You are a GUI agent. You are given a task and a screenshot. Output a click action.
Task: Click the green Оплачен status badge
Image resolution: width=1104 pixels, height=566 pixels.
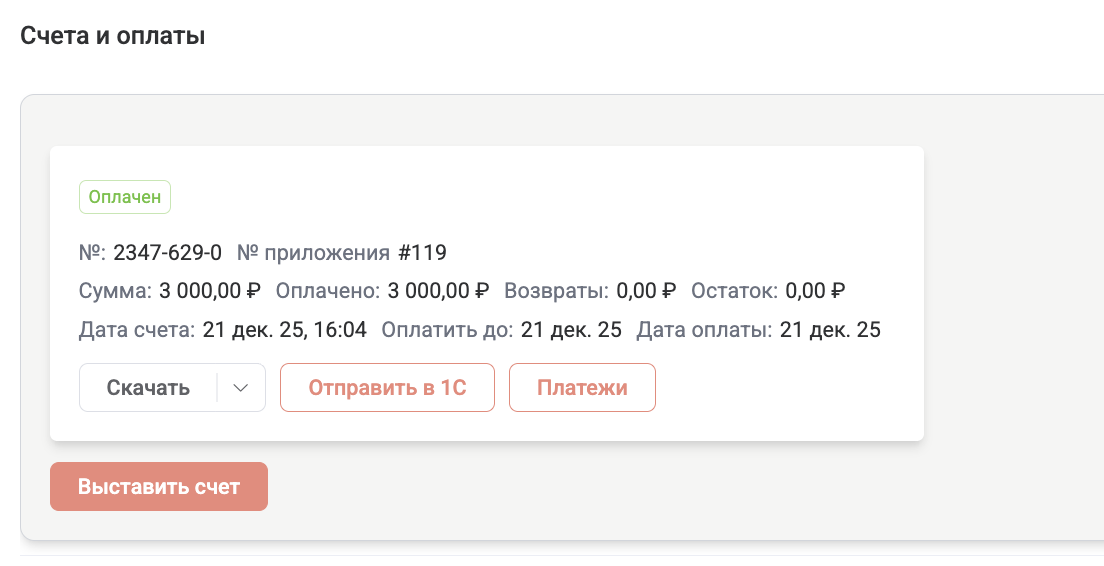click(x=125, y=197)
